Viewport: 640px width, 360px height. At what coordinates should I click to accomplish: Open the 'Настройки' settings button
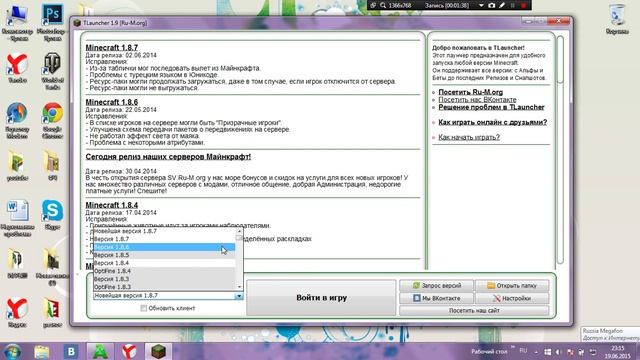(512, 298)
